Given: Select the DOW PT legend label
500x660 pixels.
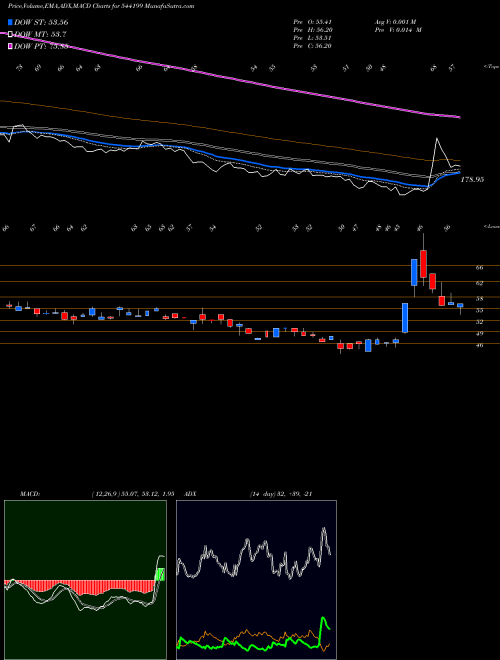Looking at the screenshot, I should pos(41,46).
